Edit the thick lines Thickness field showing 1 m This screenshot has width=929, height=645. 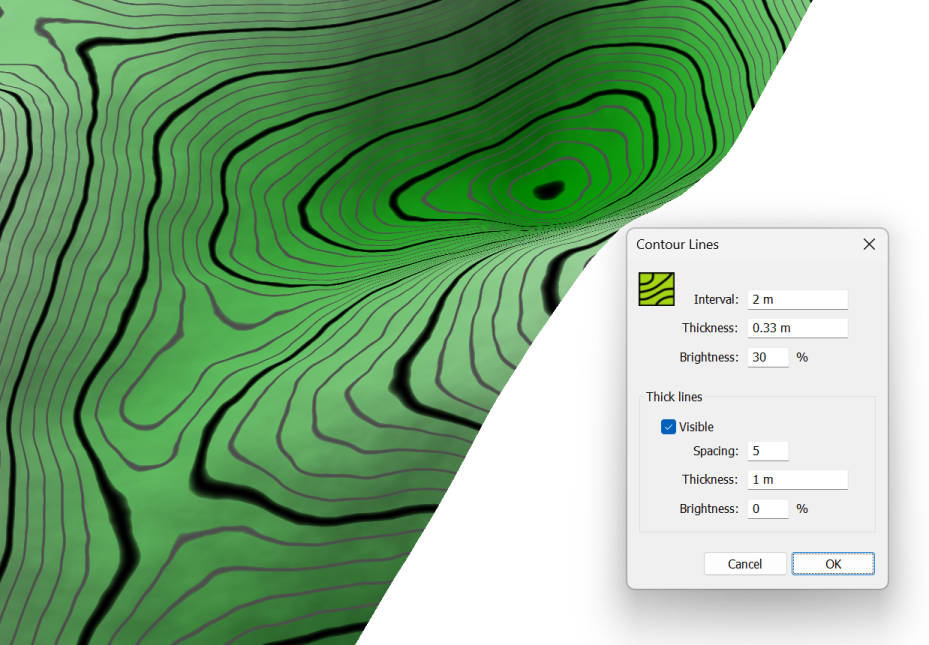[x=797, y=480]
